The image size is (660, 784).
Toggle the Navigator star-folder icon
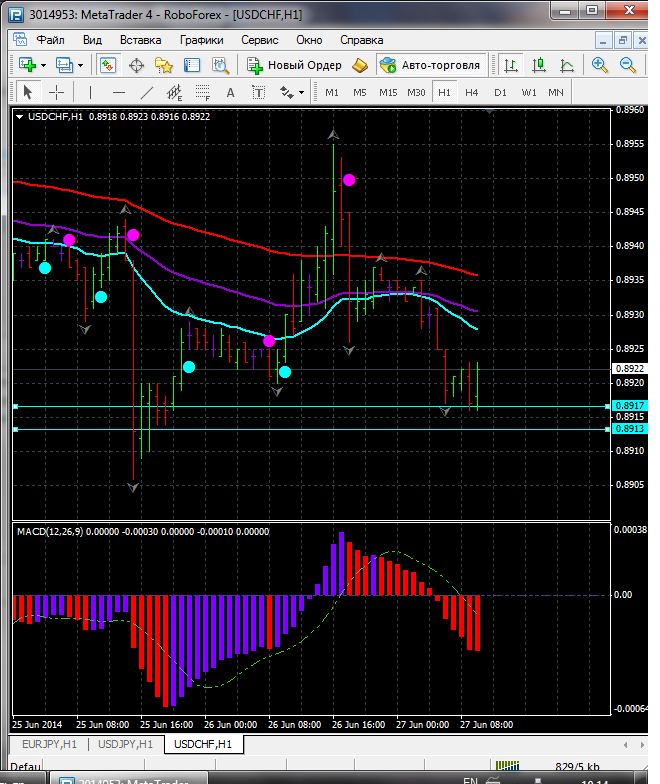[164, 66]
